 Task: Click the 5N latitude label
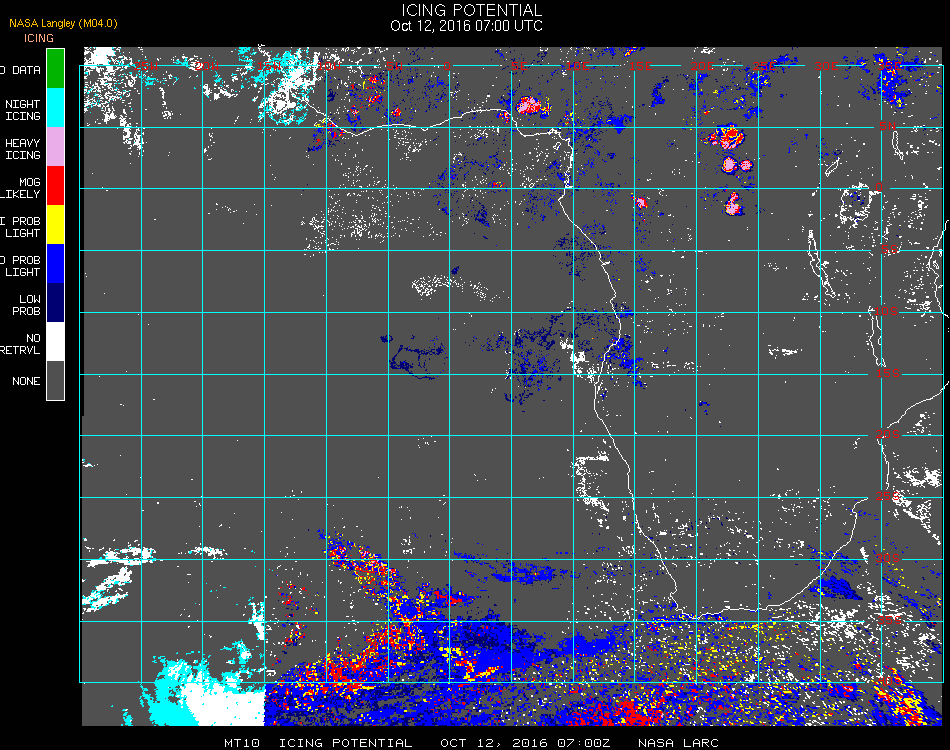888,126
